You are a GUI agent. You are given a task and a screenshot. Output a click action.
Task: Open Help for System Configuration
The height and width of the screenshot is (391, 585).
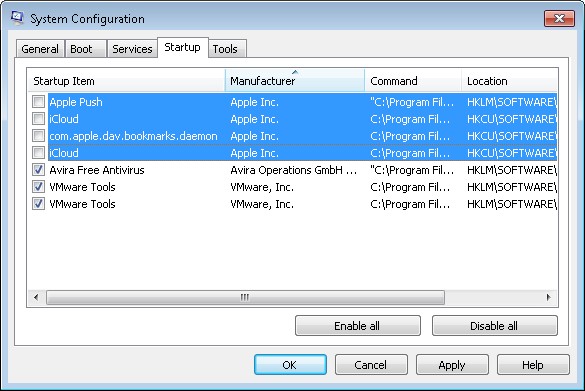click(x=533, y=365)
